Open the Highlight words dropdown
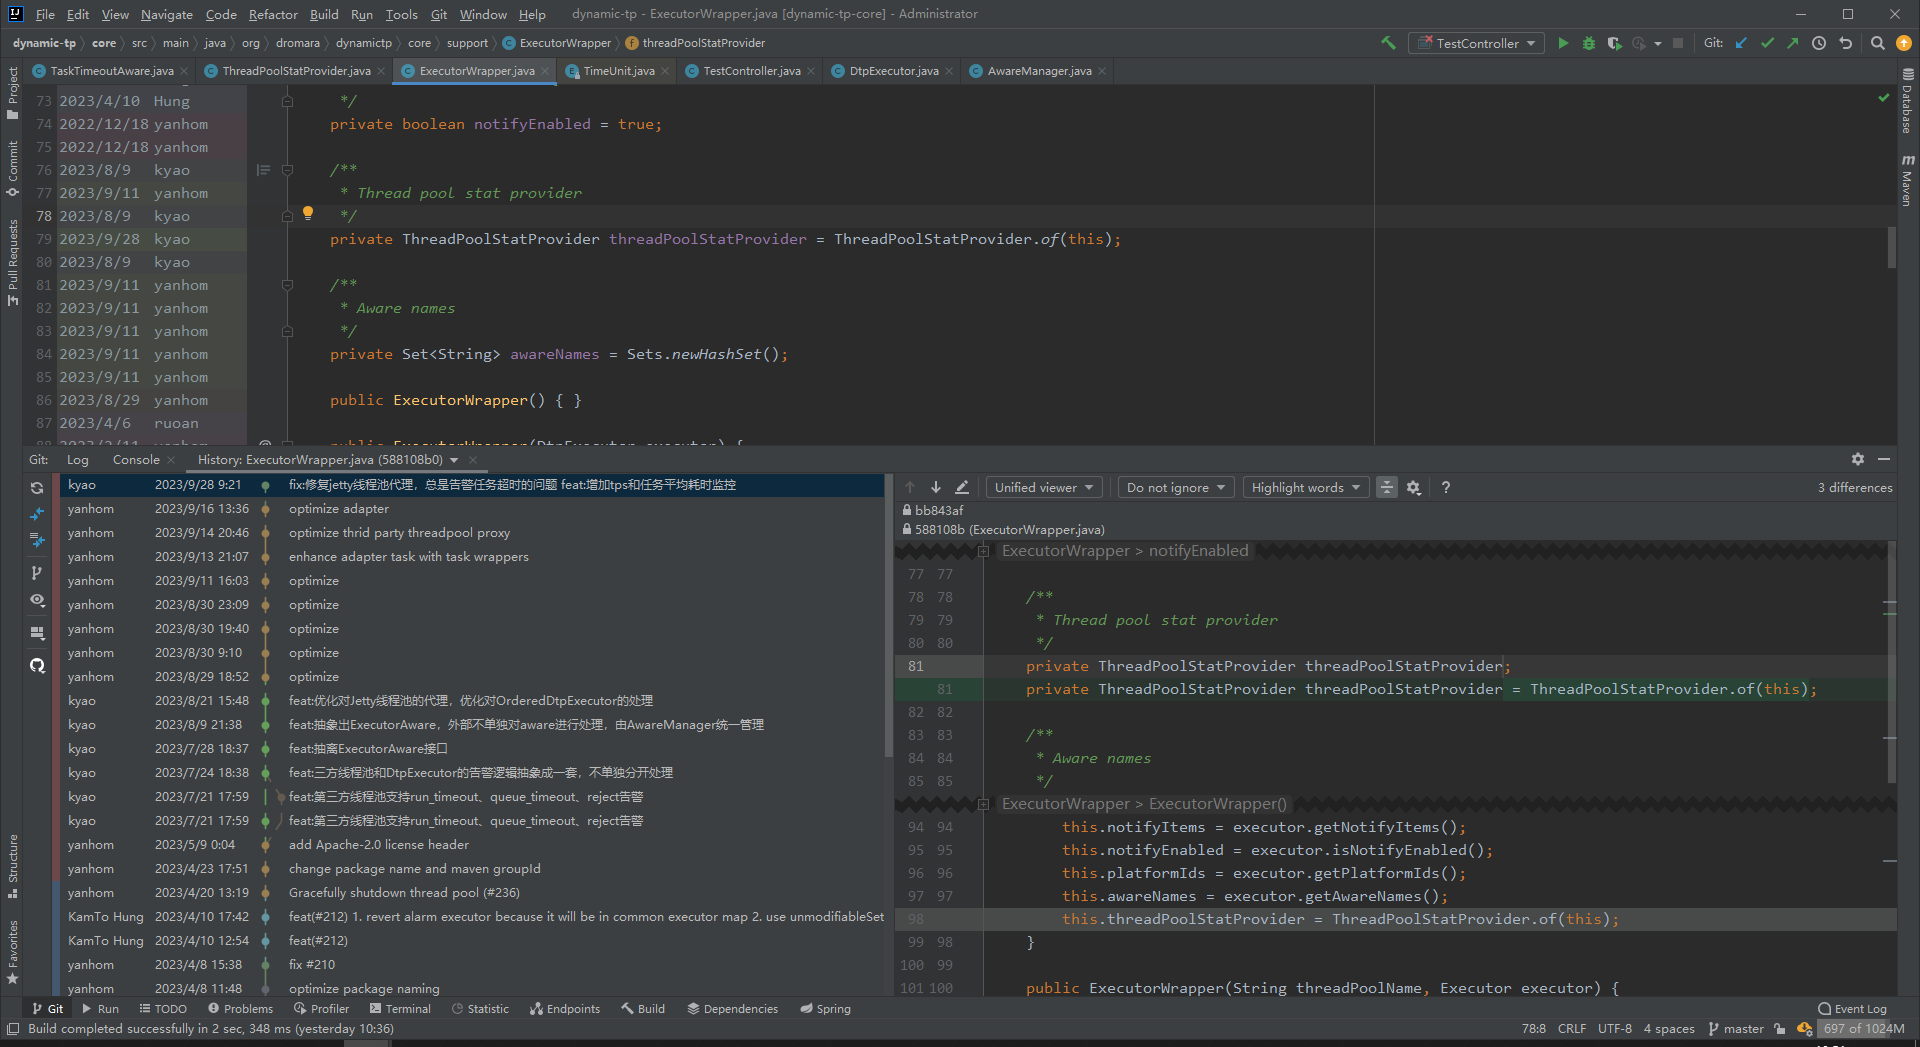 click(1305, 487)
